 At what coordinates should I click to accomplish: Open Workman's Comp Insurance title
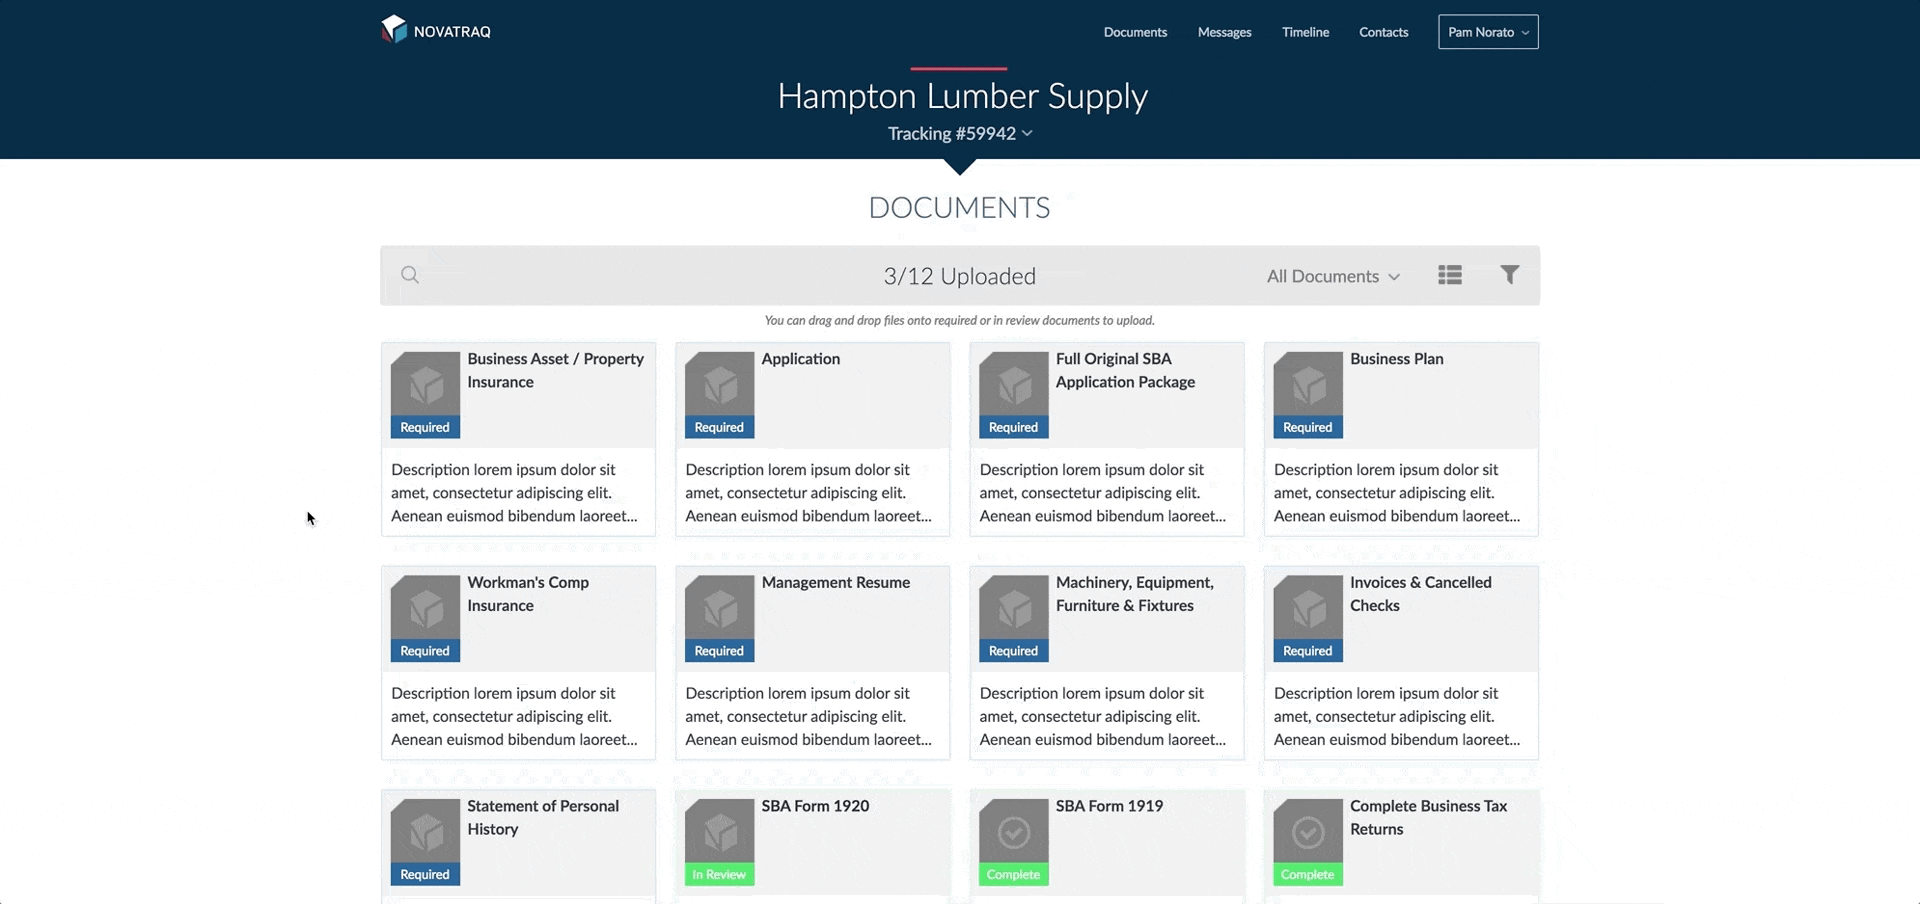528,594
